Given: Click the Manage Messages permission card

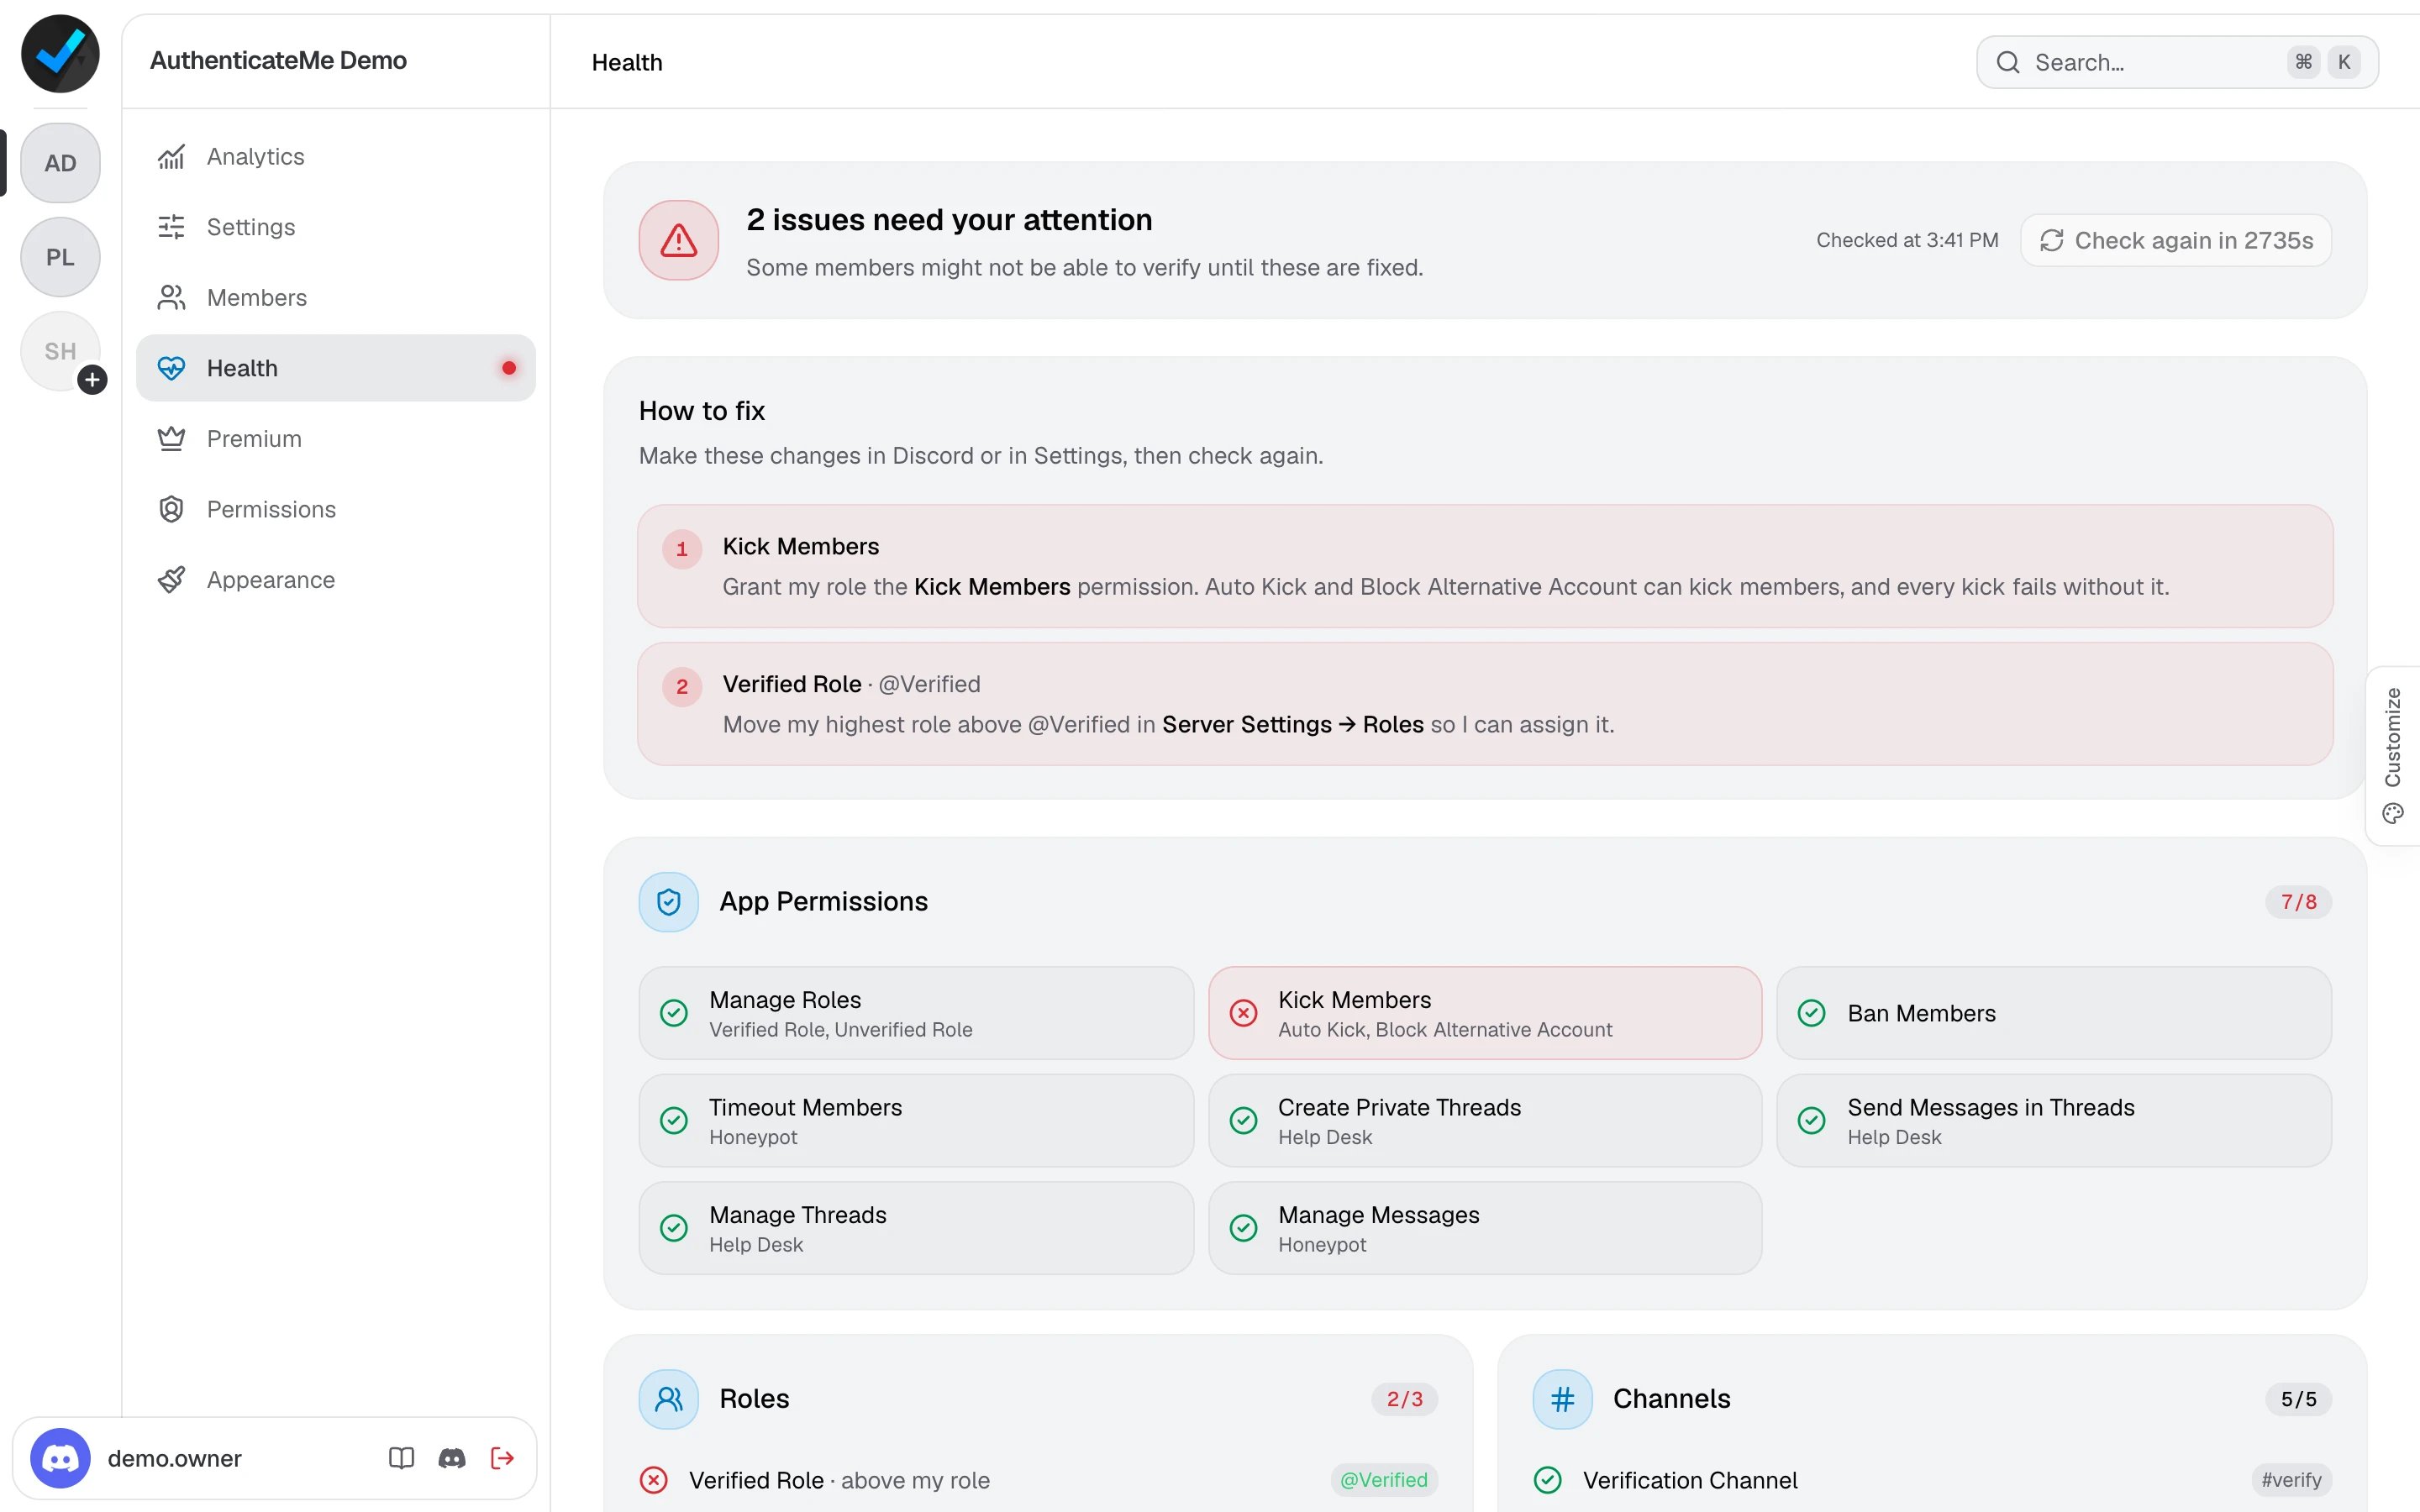Looking at the screenshot, I should [x=1485, y=1228].
